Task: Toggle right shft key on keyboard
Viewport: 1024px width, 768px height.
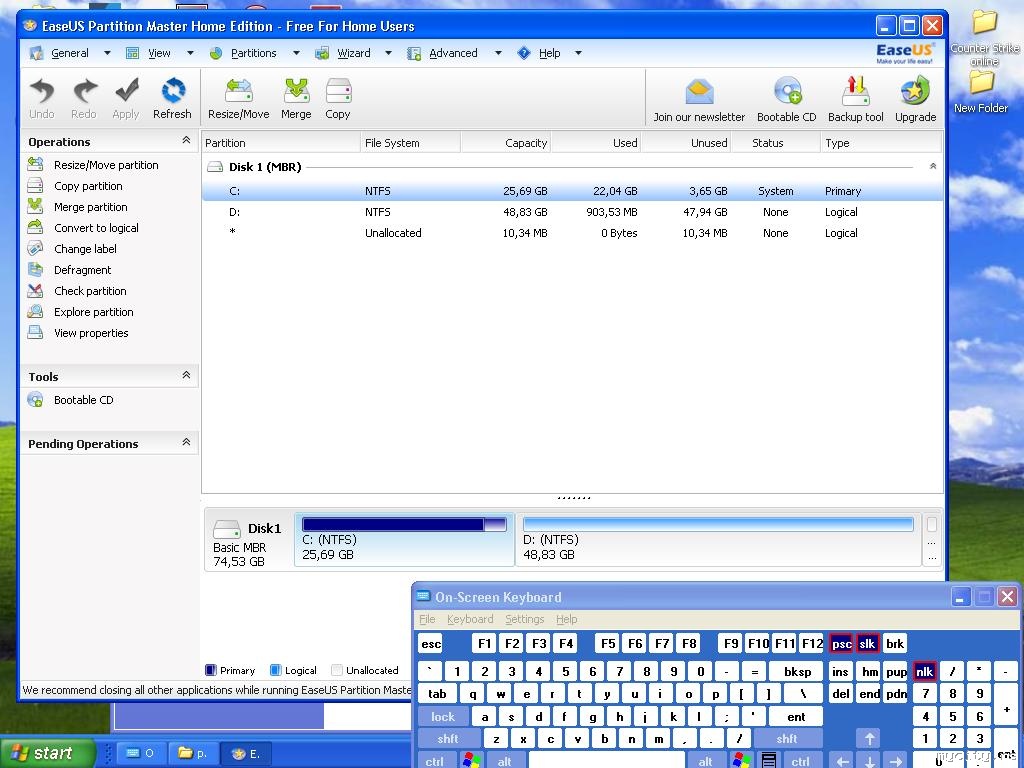Action: click(787, 739)
